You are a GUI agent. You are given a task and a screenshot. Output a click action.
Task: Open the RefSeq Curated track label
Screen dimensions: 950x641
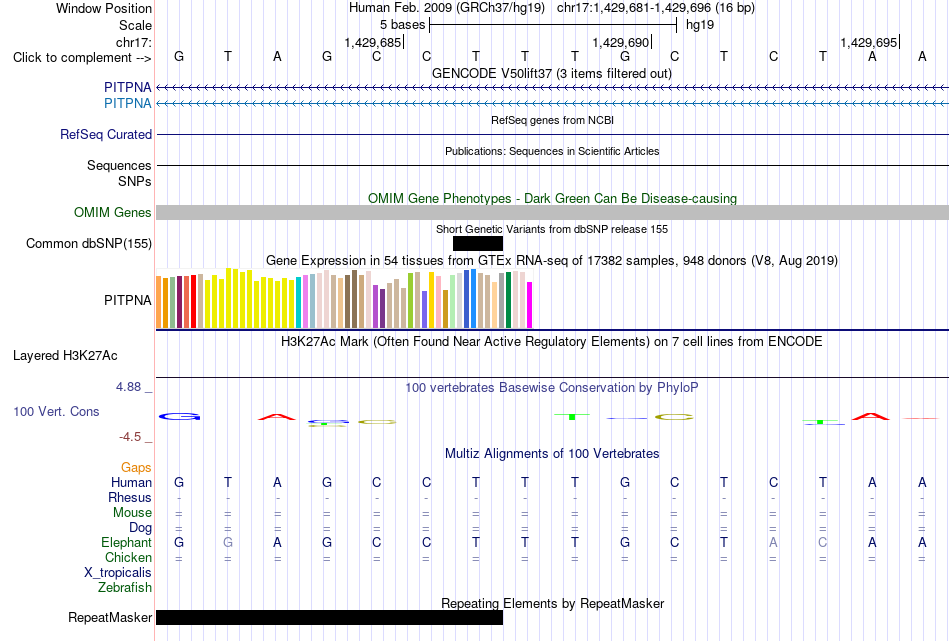[106, 135]
